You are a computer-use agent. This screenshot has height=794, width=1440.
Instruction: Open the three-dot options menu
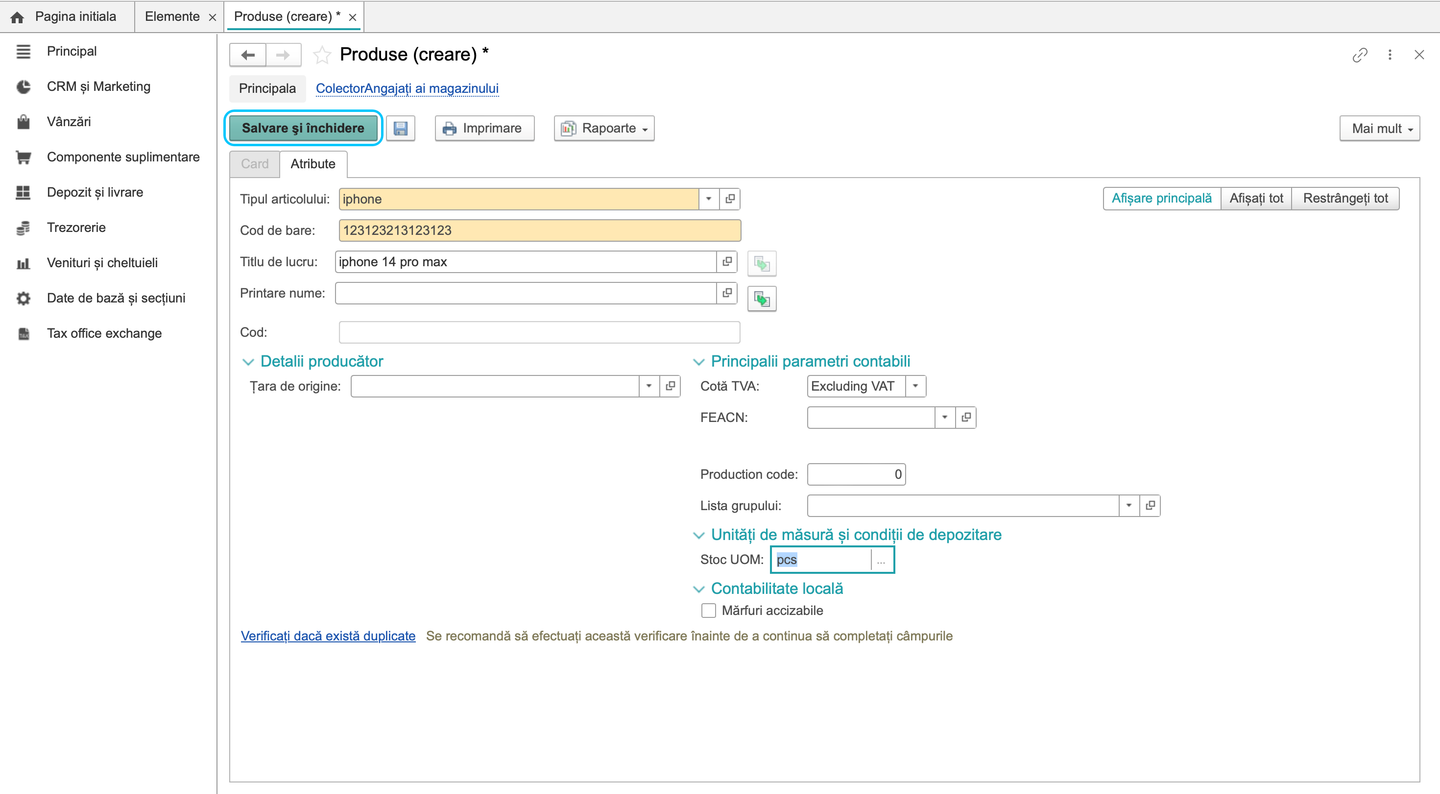[x=1390, y=55]
